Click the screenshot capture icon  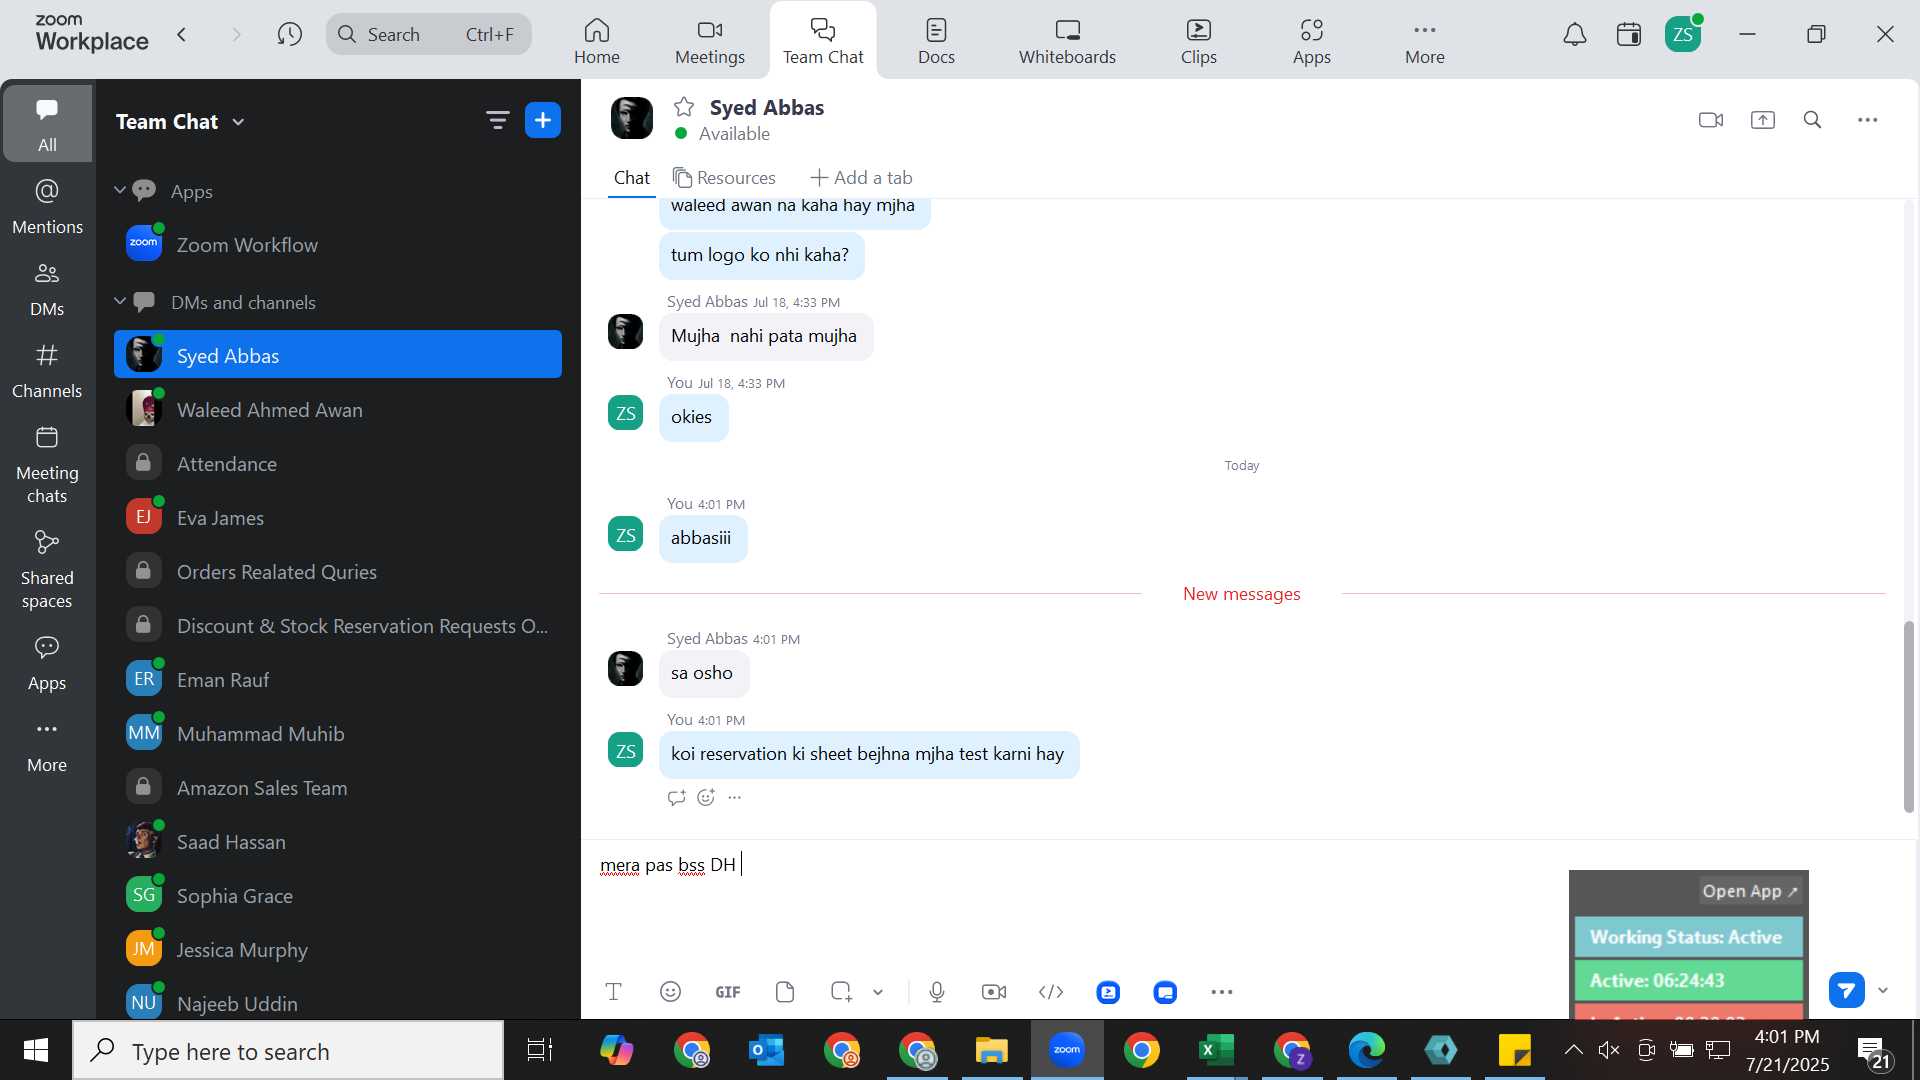tap(841, 992)
